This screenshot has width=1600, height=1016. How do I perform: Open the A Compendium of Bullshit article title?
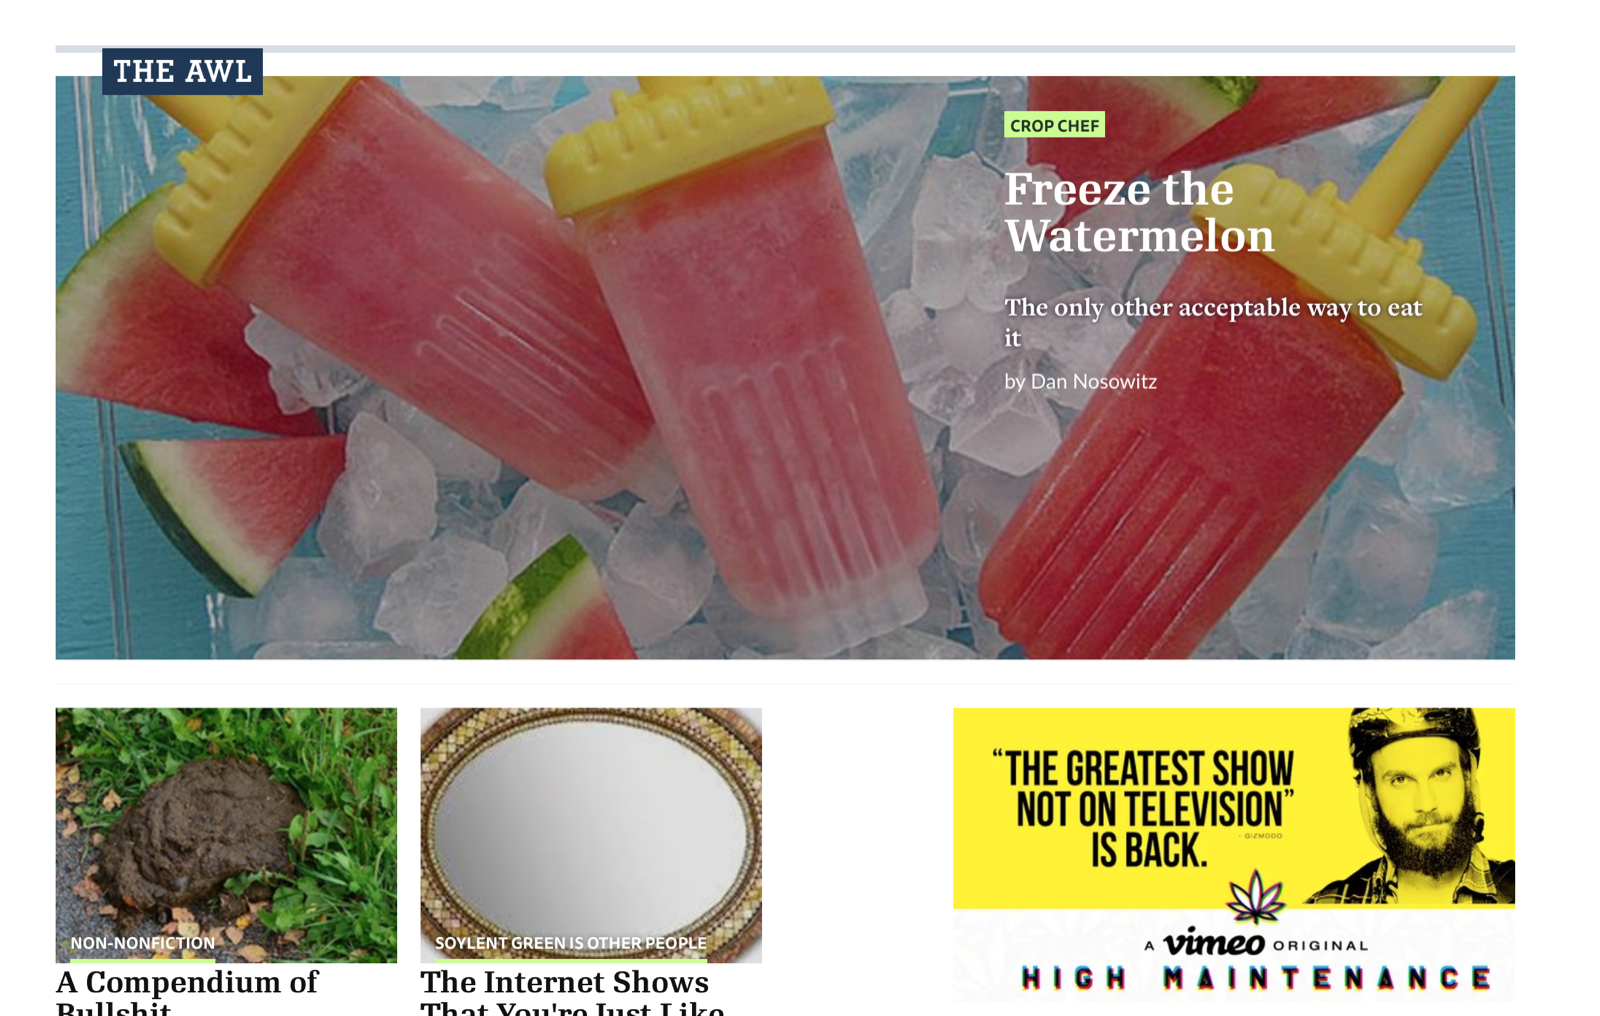pyautogui.click(x=187, y=992)
